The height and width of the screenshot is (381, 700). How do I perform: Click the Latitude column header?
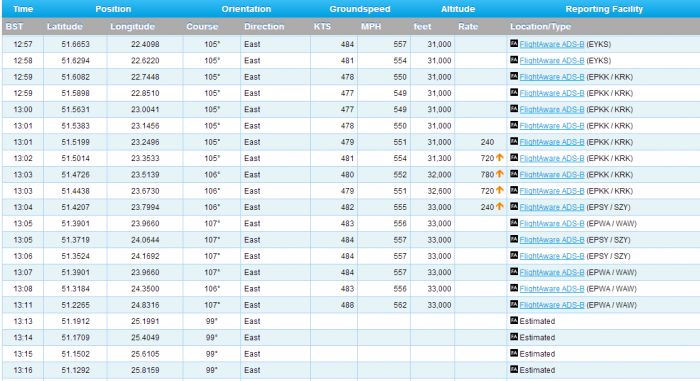tap(65, 26)
